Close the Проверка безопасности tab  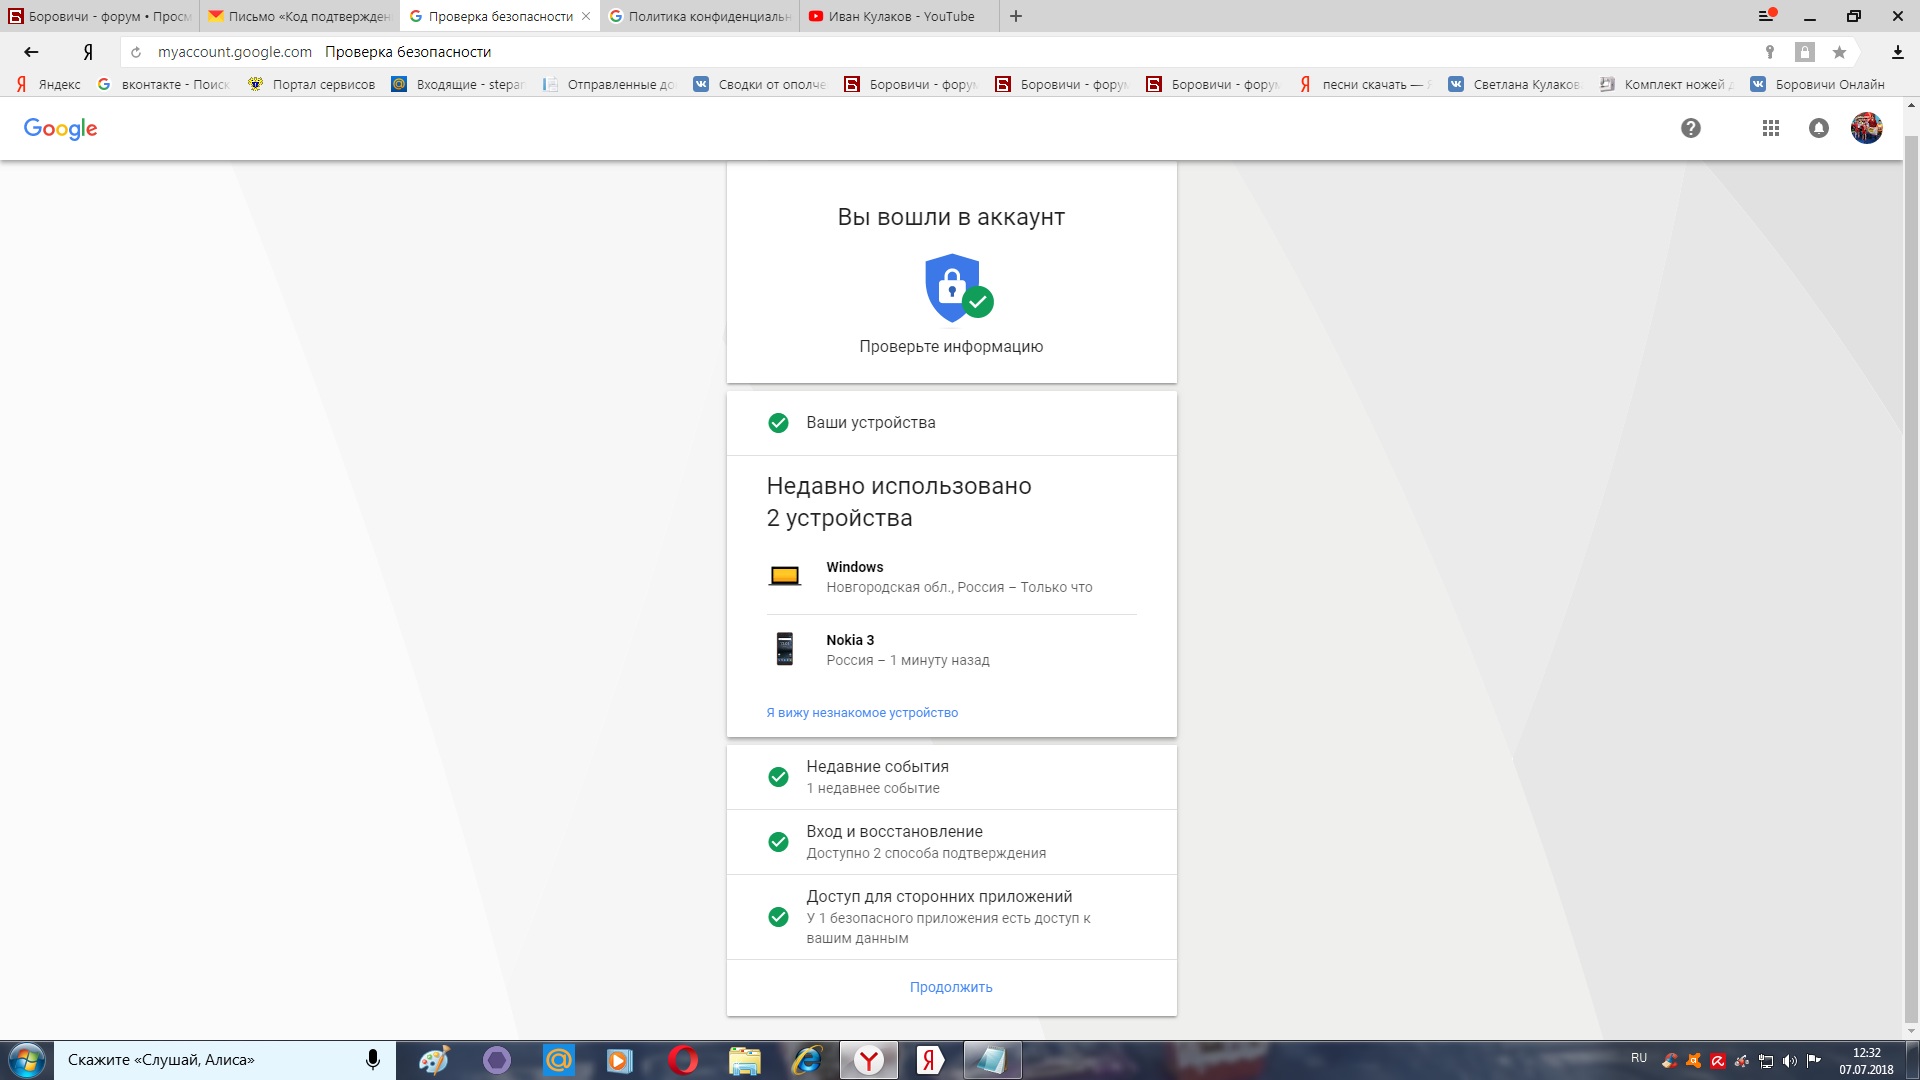pos(586,16)
